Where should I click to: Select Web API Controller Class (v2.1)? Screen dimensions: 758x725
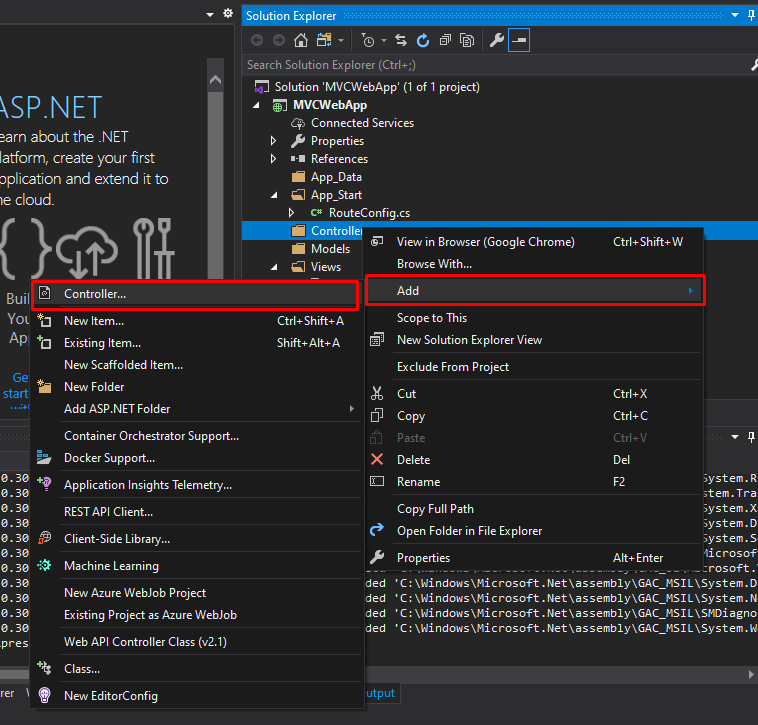point(196,642)
